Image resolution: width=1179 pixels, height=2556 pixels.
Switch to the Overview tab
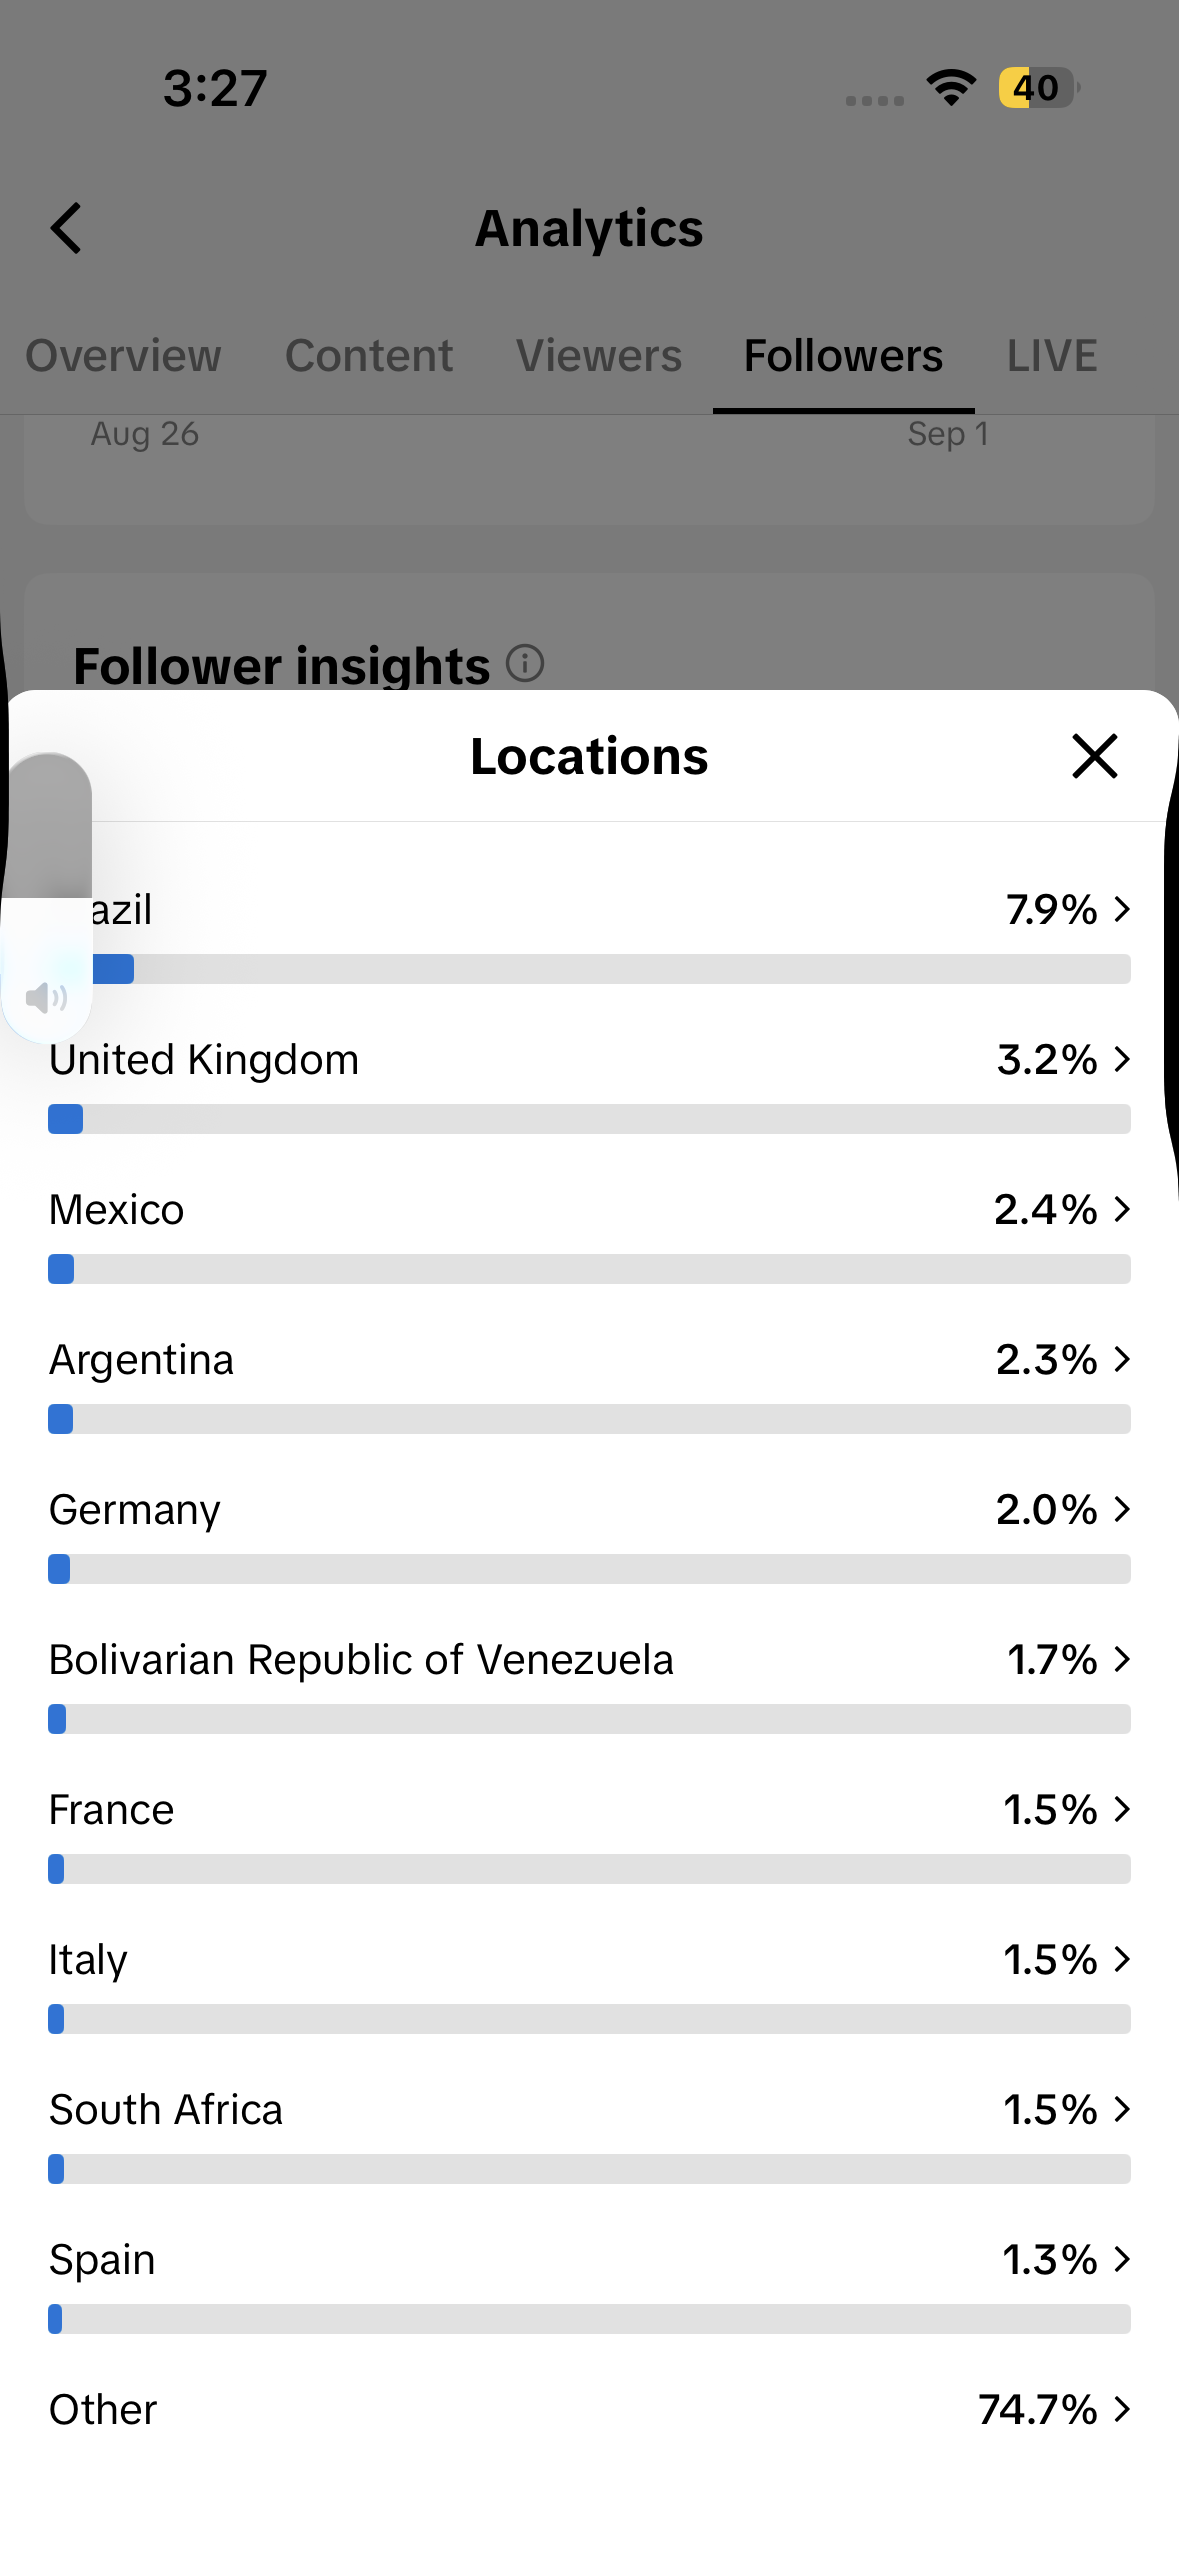tap(123, 356)
